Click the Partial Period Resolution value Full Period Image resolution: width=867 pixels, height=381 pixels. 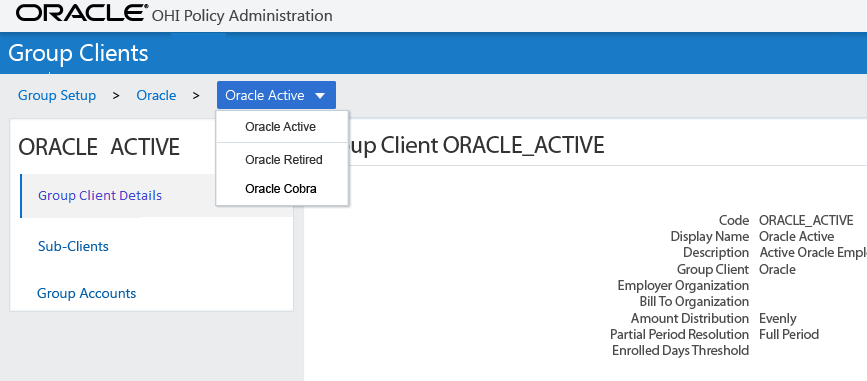(789, 335)
